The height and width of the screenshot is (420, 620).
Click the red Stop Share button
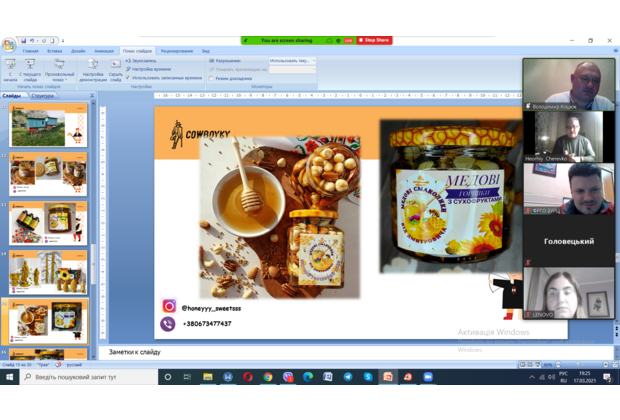click(374, 40)
